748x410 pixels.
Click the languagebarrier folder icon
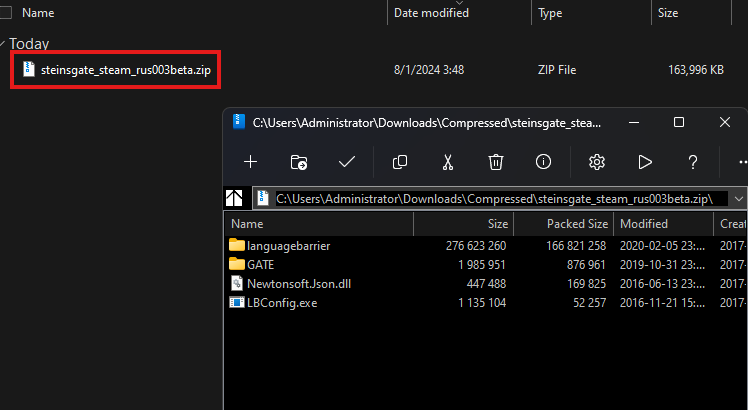237,245
